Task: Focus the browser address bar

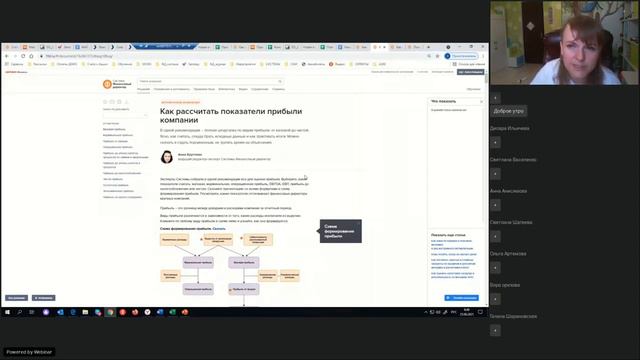Action: [x=233, y=56]
